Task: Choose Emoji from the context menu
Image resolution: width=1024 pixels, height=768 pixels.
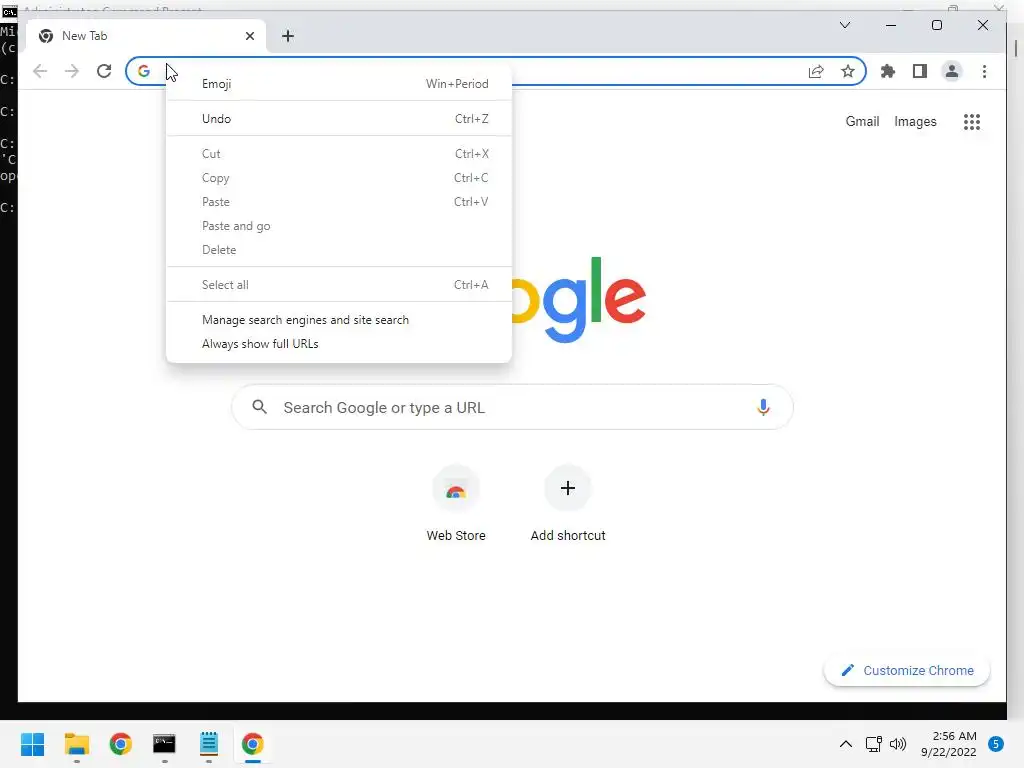Action: pos(339,84)
